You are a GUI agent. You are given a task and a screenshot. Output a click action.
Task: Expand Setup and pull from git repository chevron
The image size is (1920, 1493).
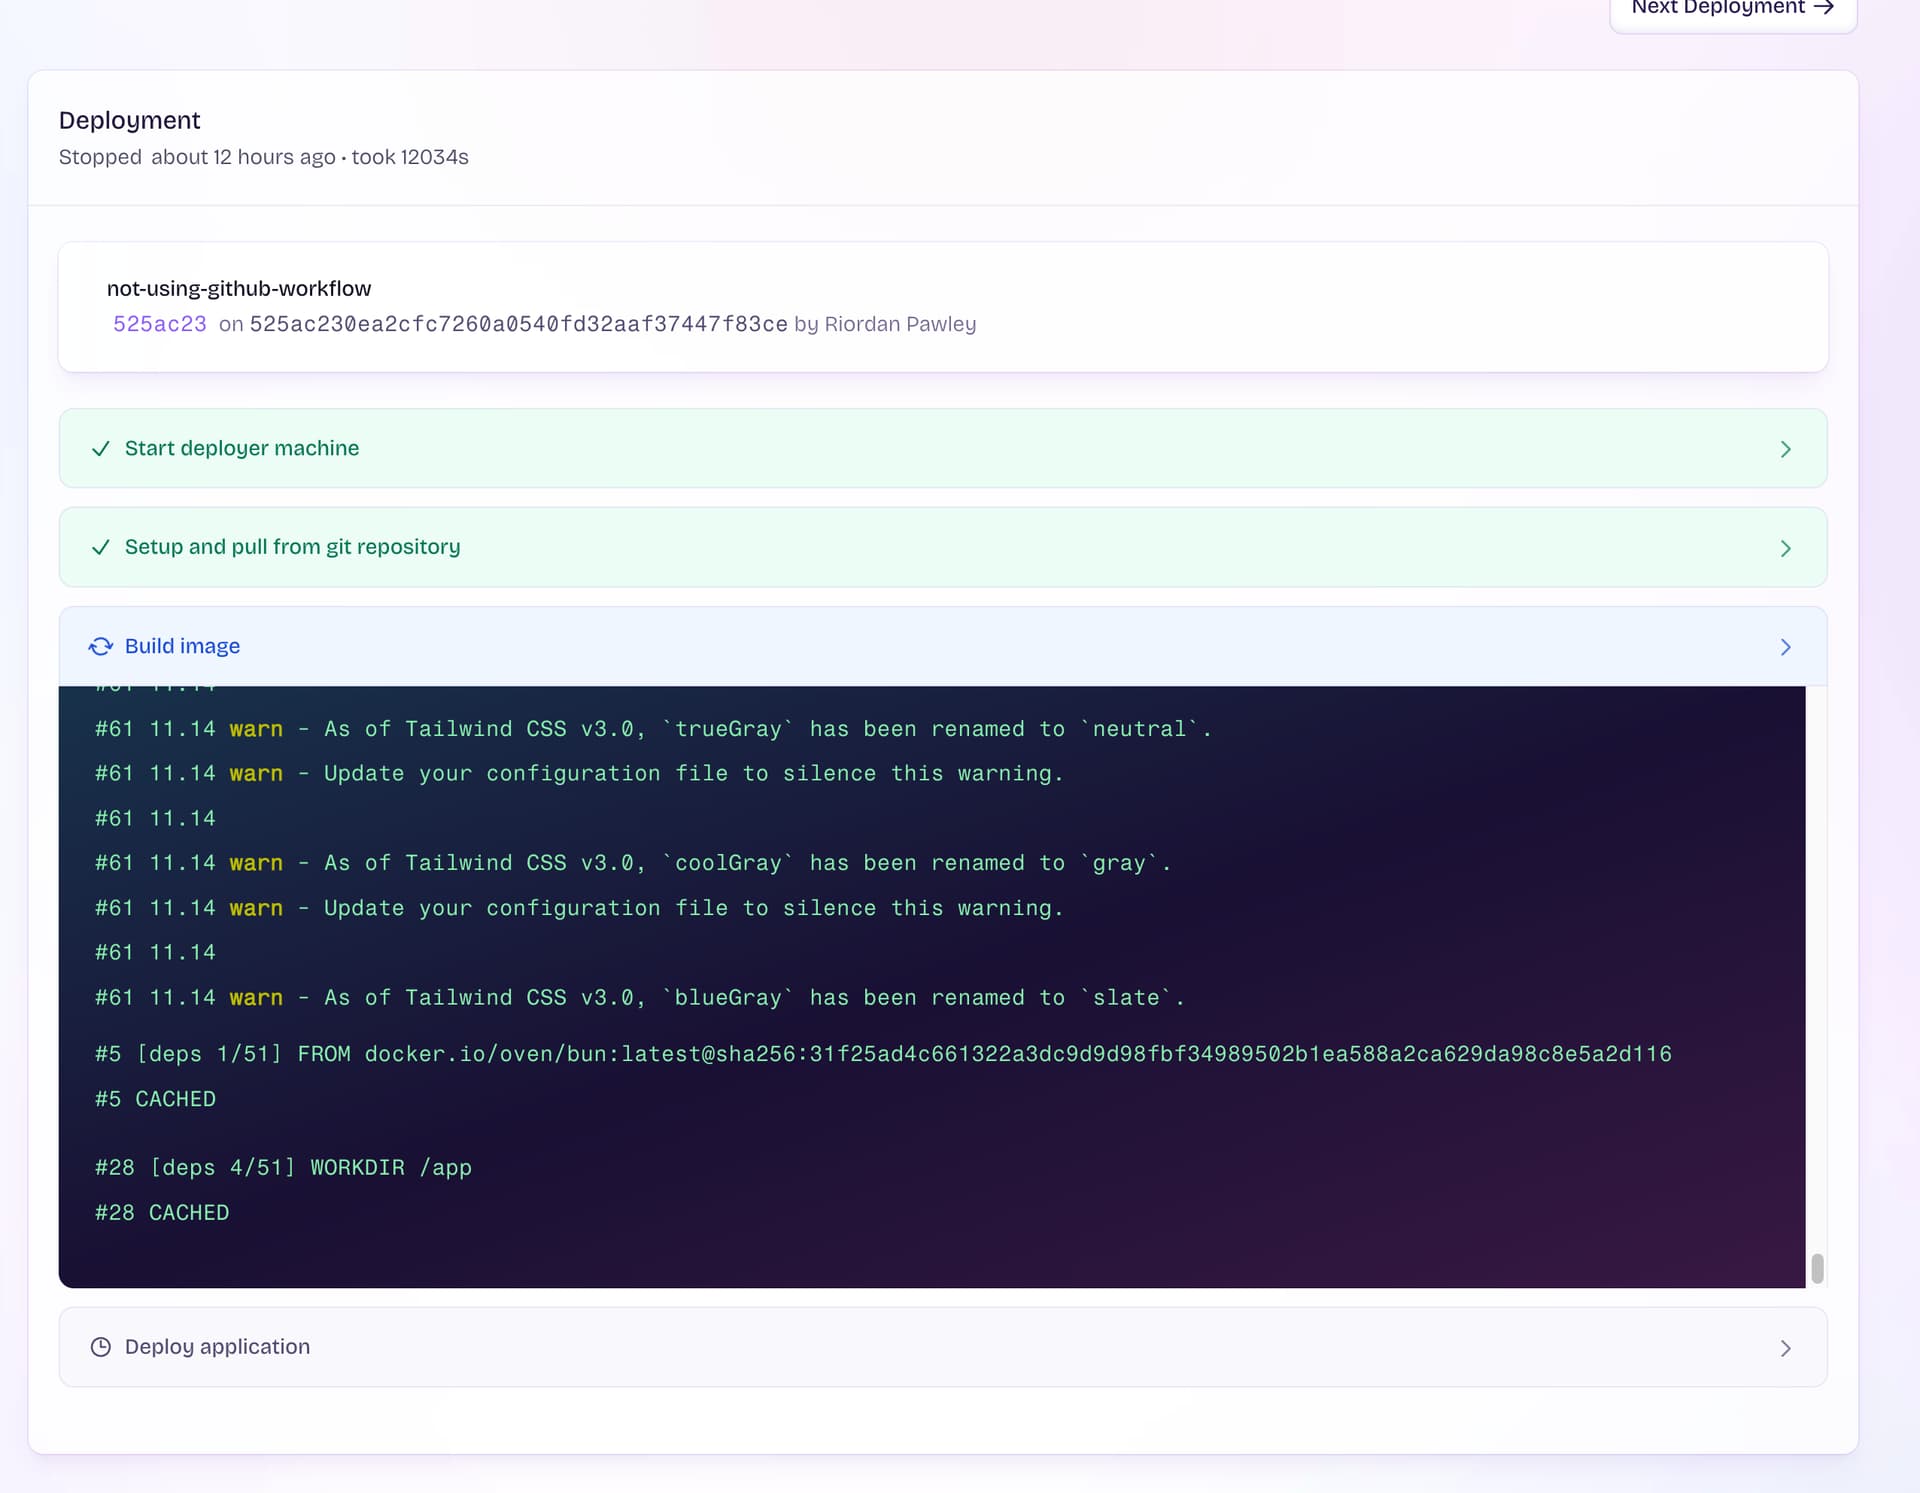point(1785,548)
